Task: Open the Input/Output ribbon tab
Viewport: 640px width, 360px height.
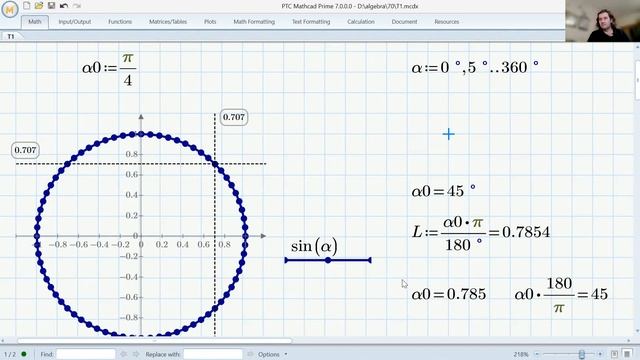Action: coord(75,22)
